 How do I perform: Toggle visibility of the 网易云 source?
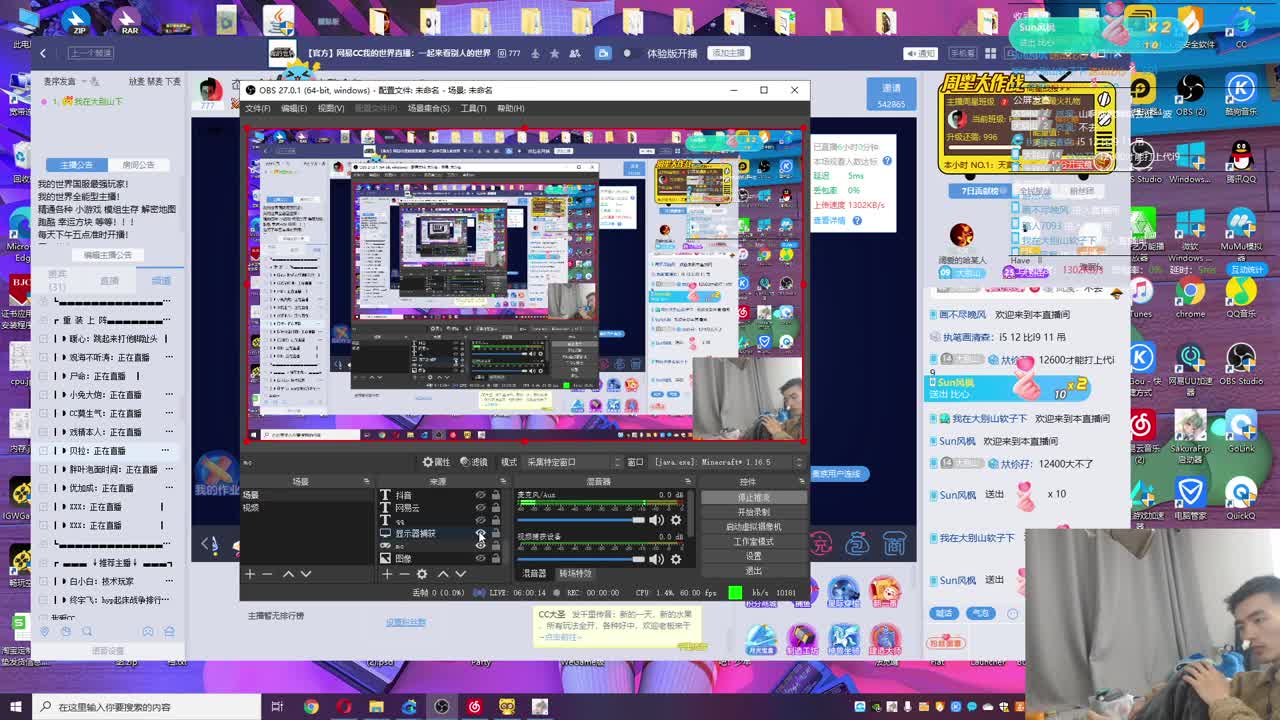[x=480, y=508]
